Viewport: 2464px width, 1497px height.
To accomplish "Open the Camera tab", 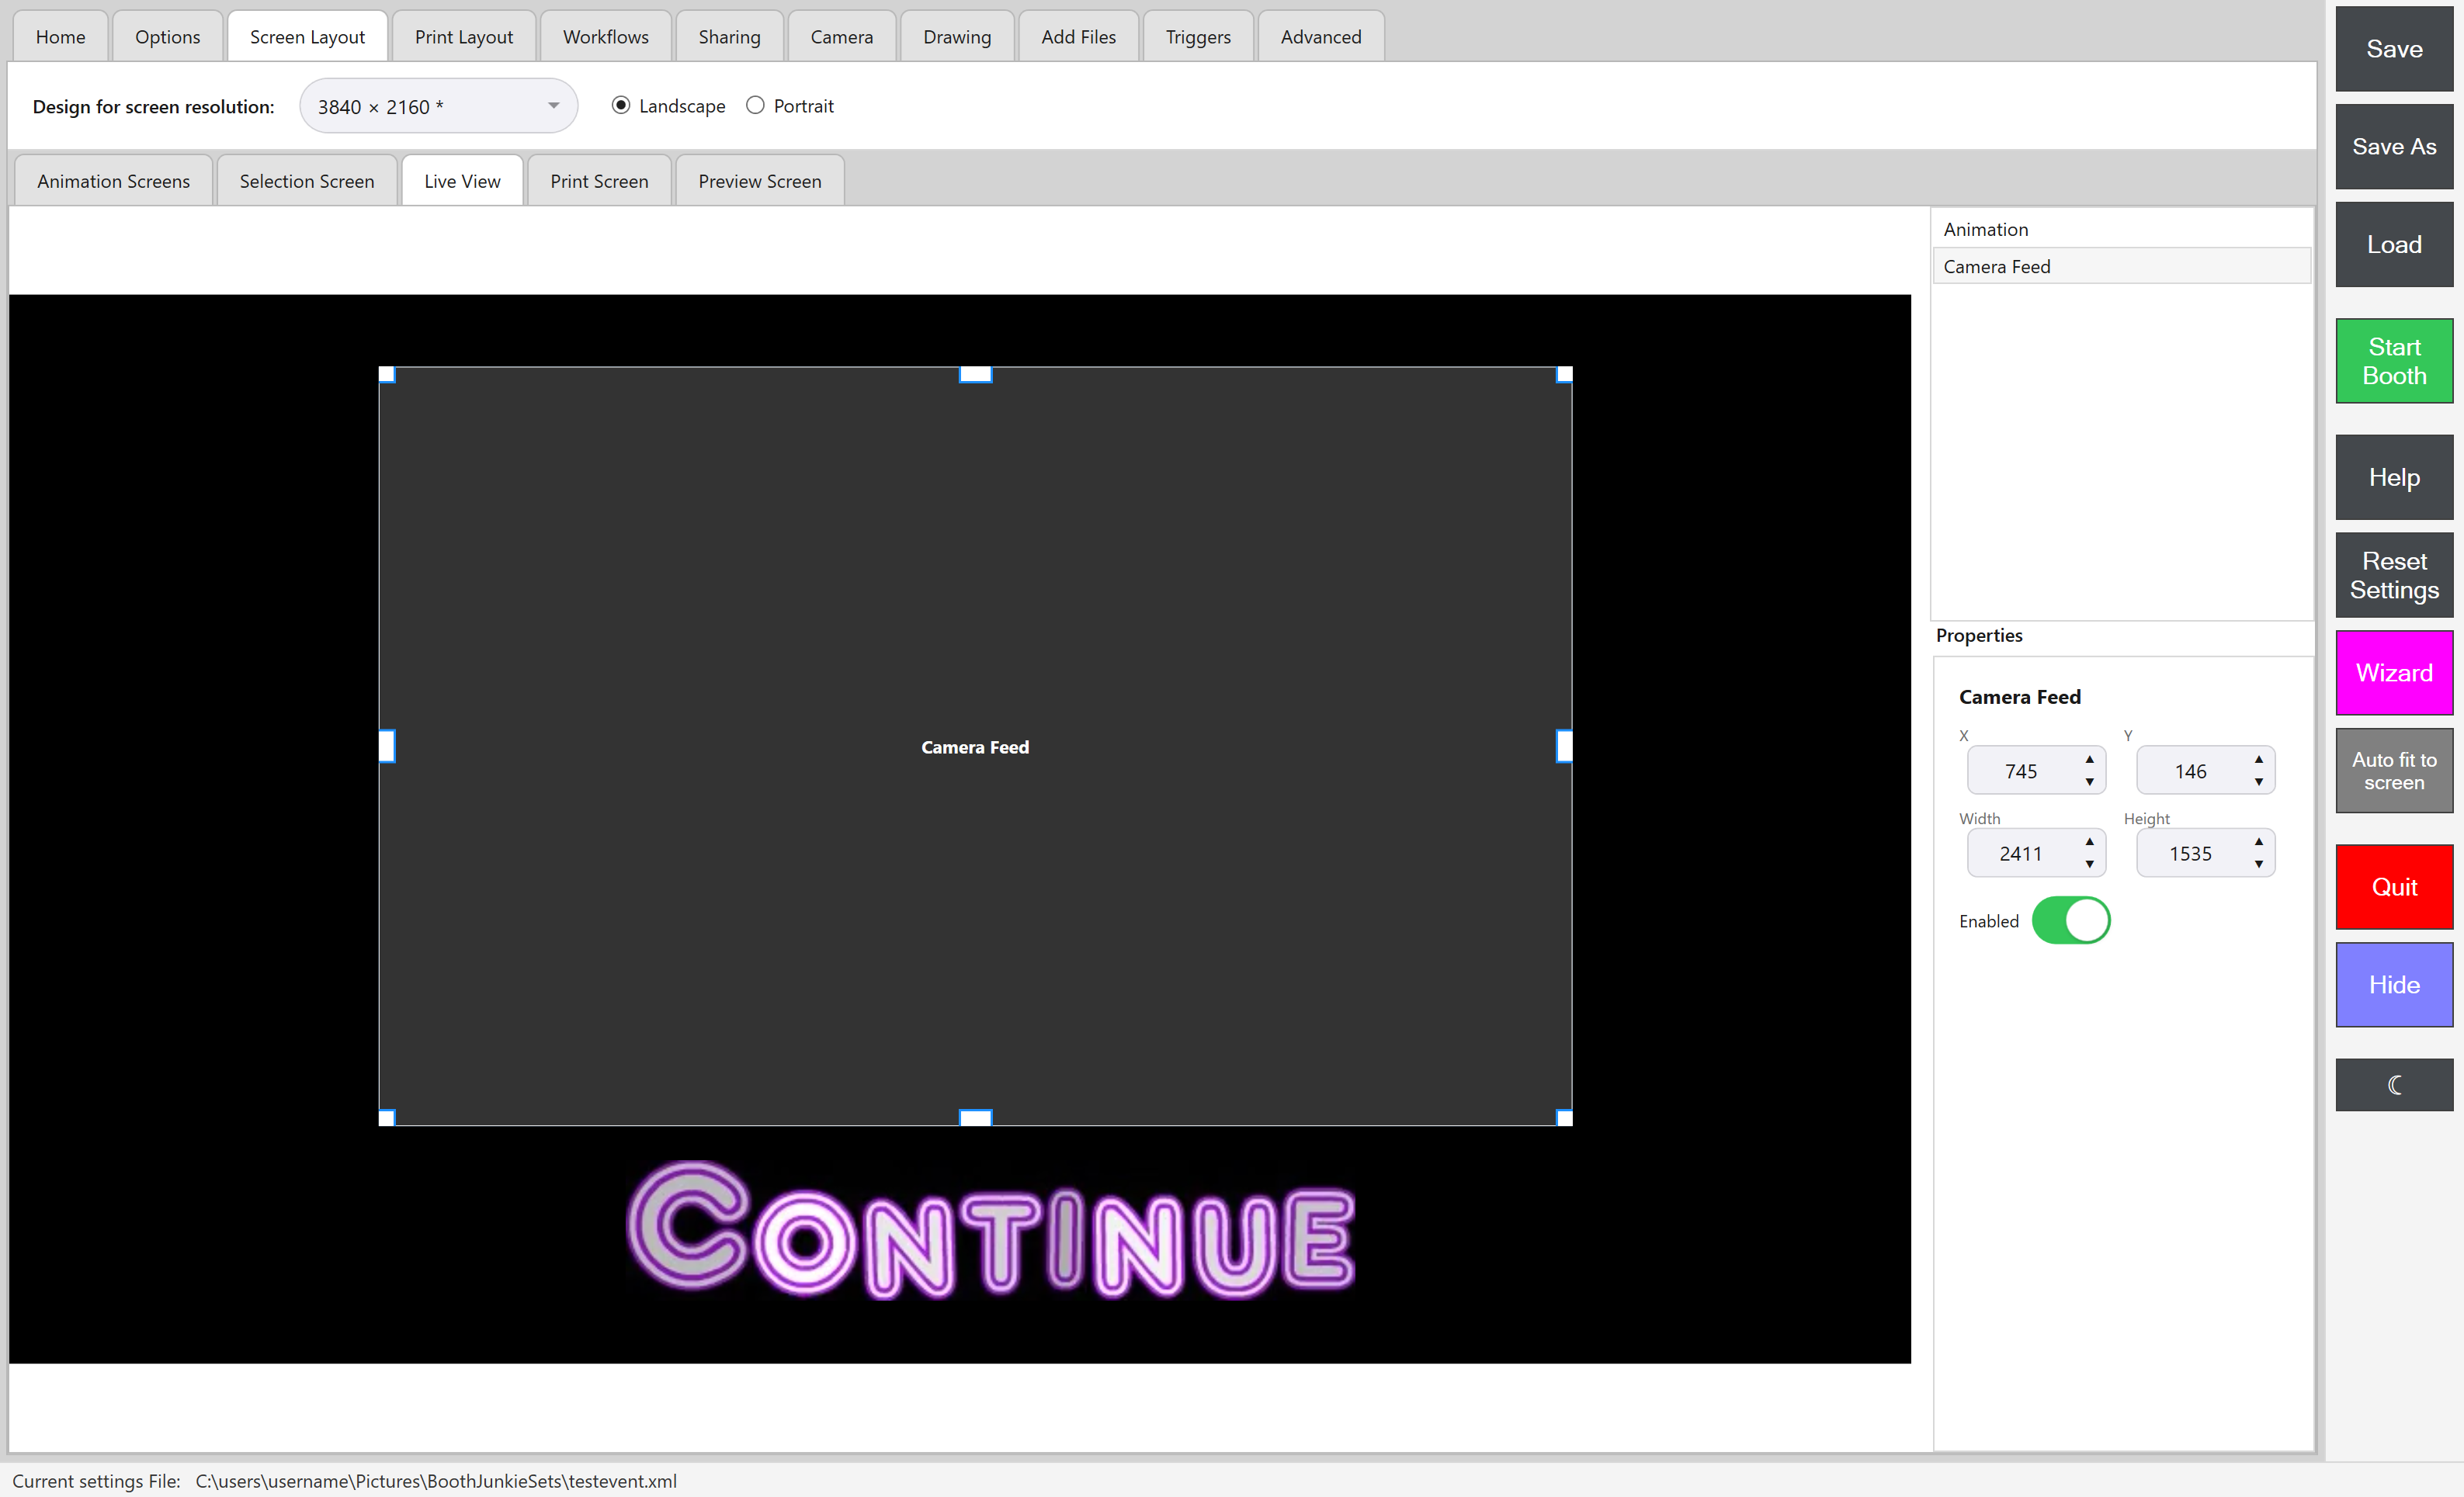I will [x=841, y=37].
